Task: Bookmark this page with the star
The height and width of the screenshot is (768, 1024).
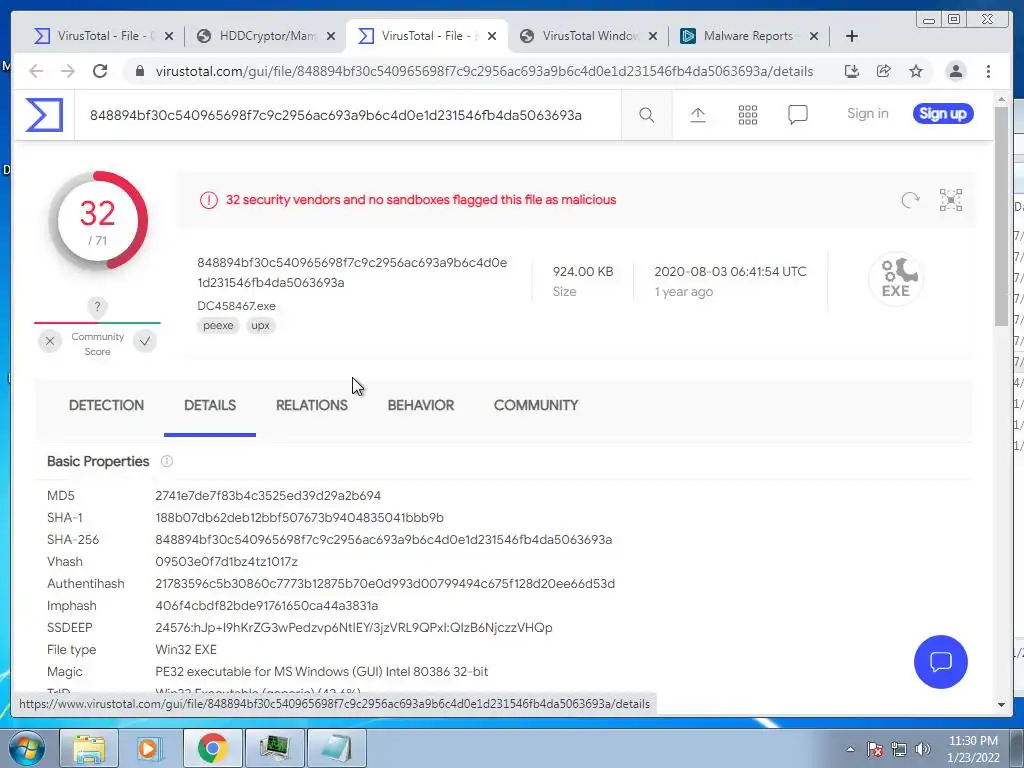Action: 916,71
